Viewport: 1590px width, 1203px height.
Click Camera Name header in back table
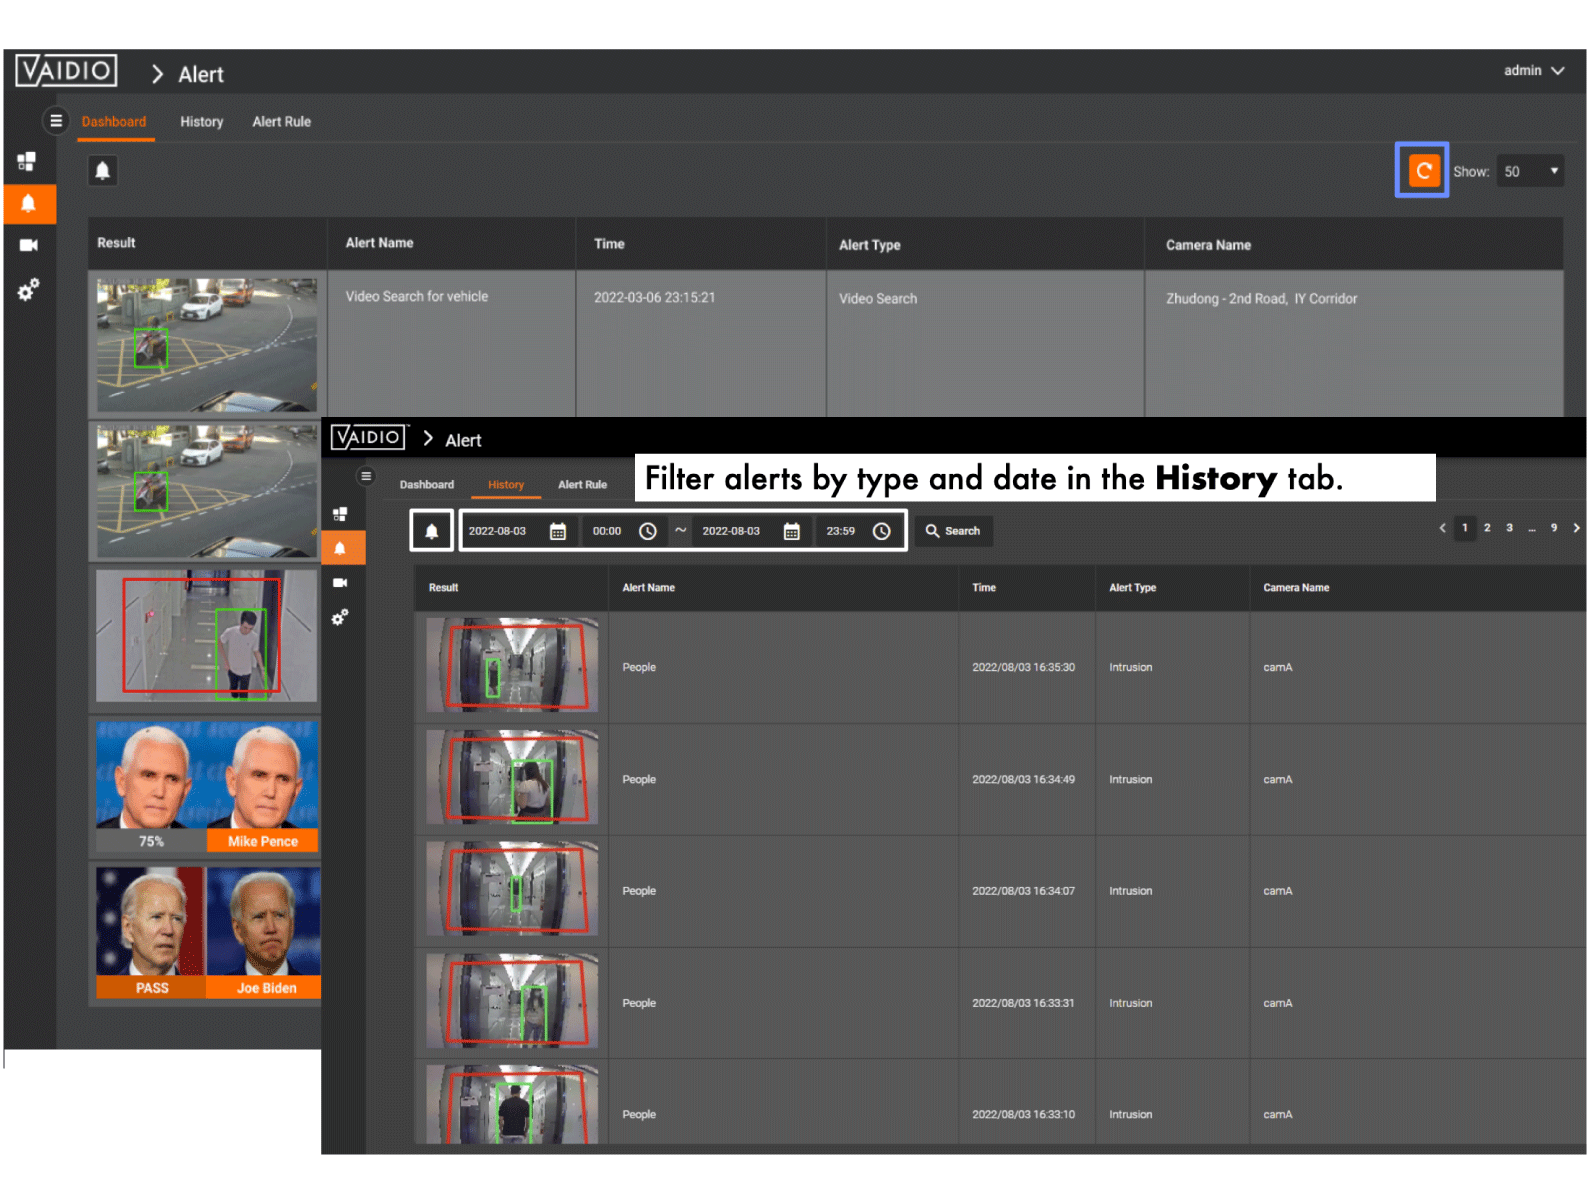(1208, 245)
